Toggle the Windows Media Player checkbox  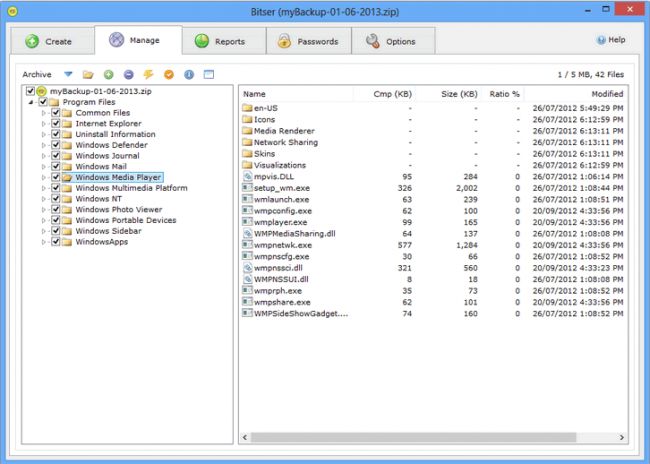pyautogui.click(x=56, y=177)
